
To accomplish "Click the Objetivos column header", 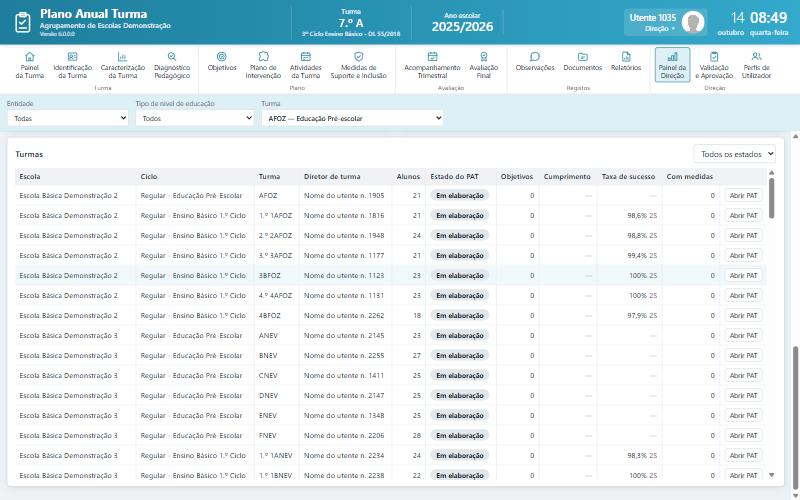I will (x=517, y=177).
